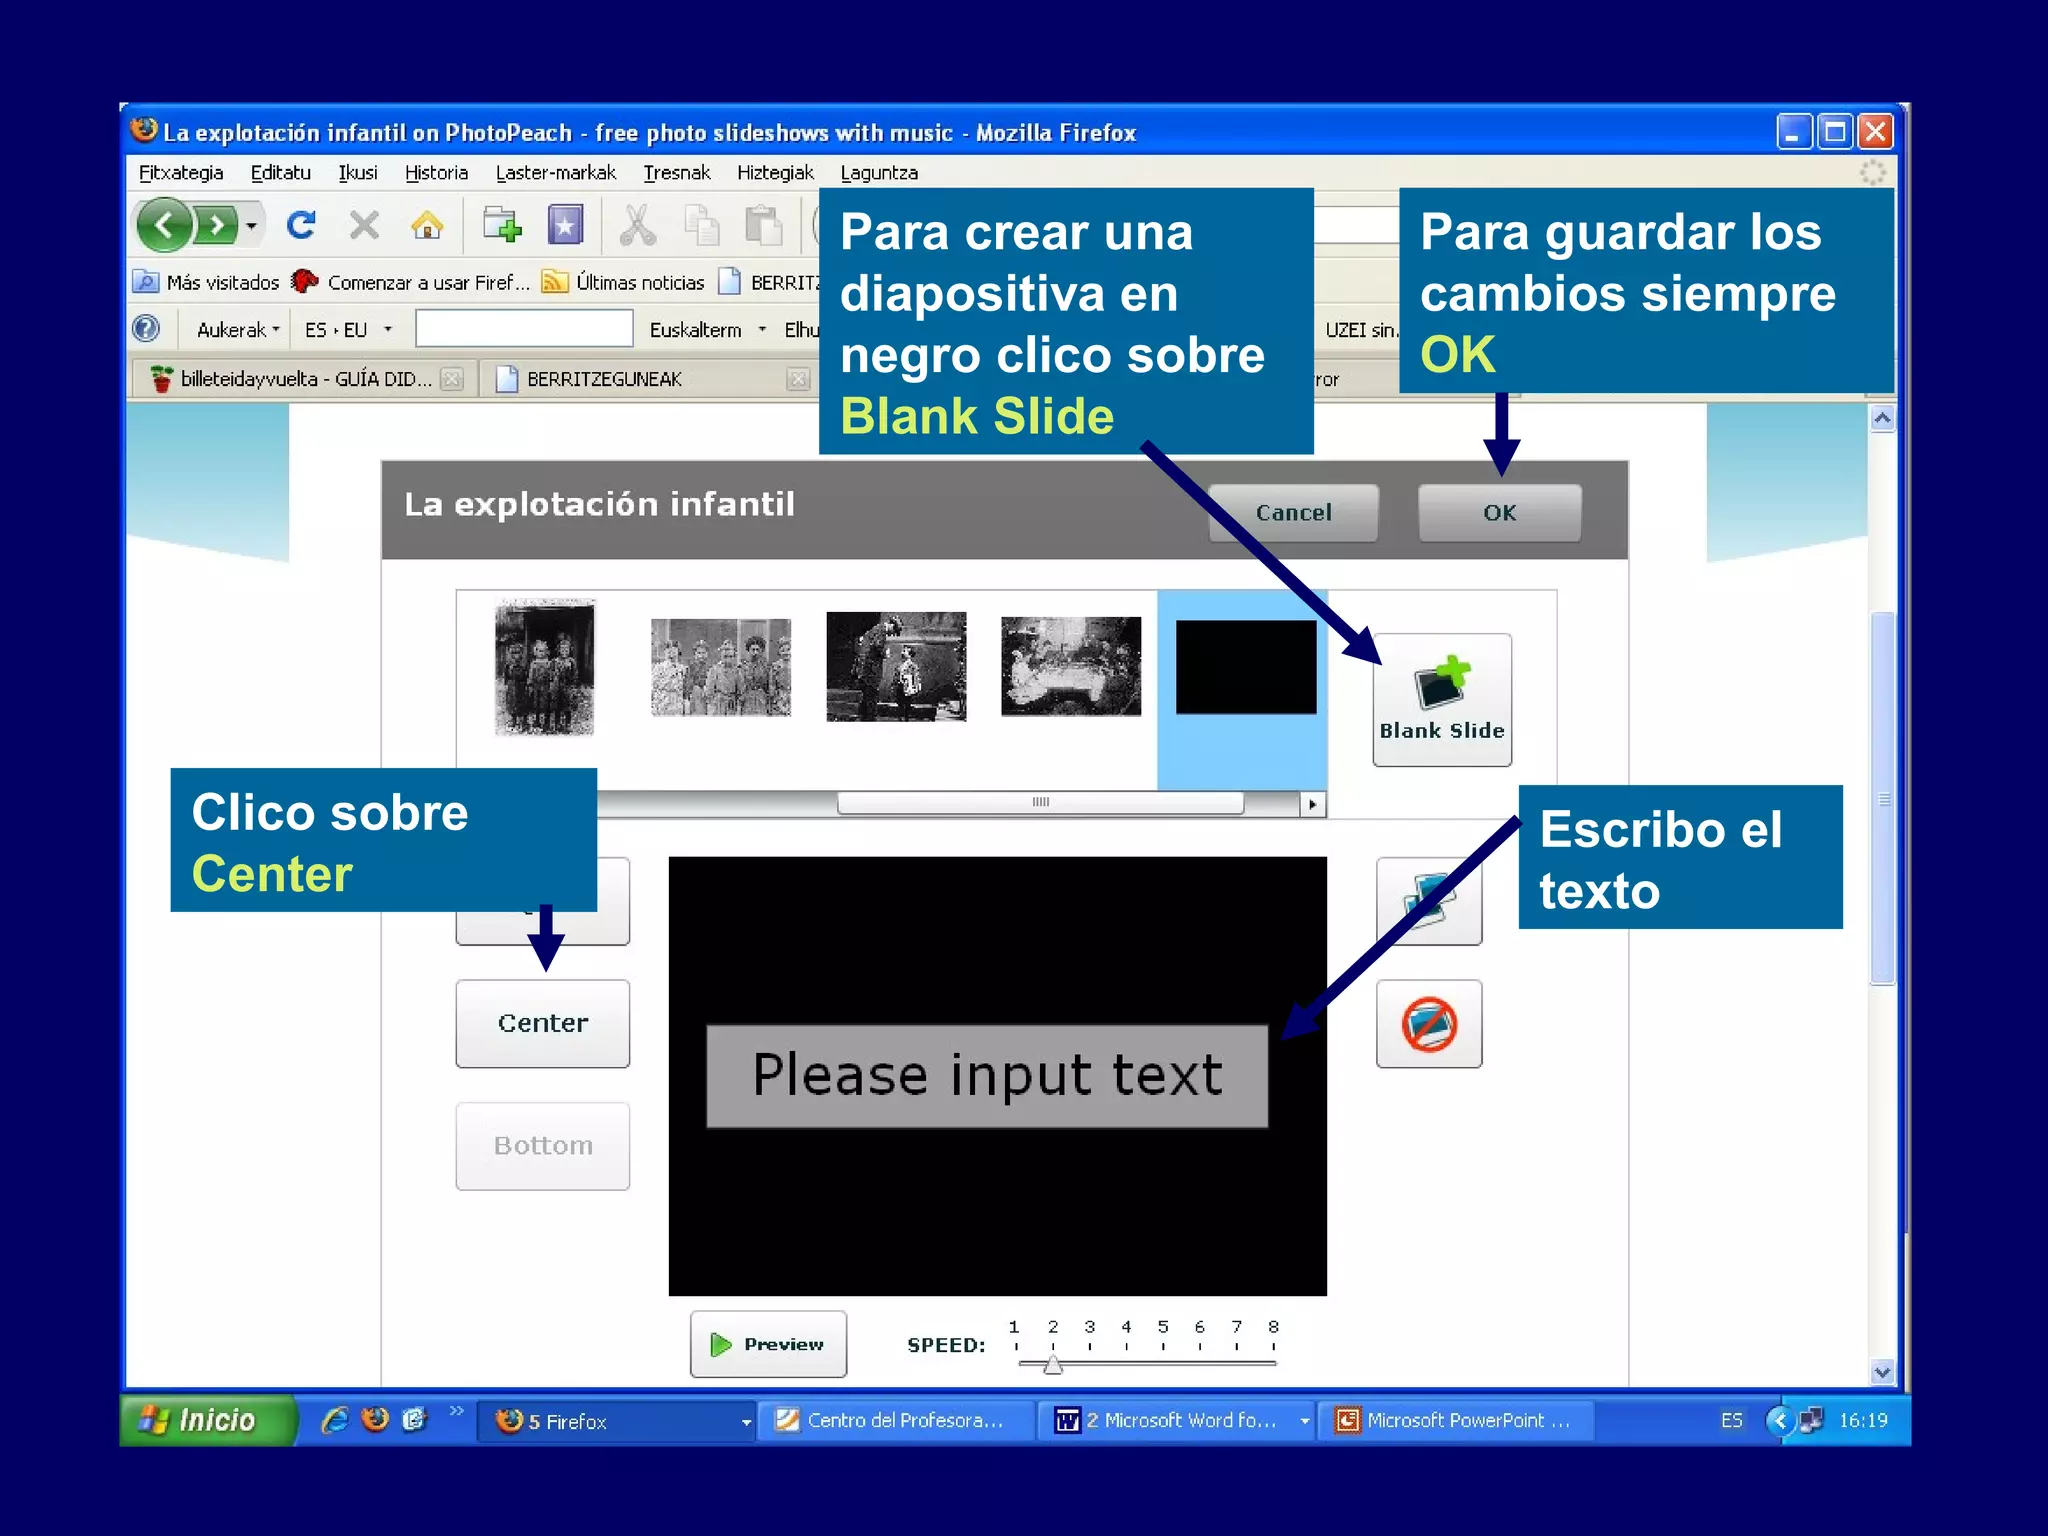Click the ES language indicator in tray

click(1732, 1421)
